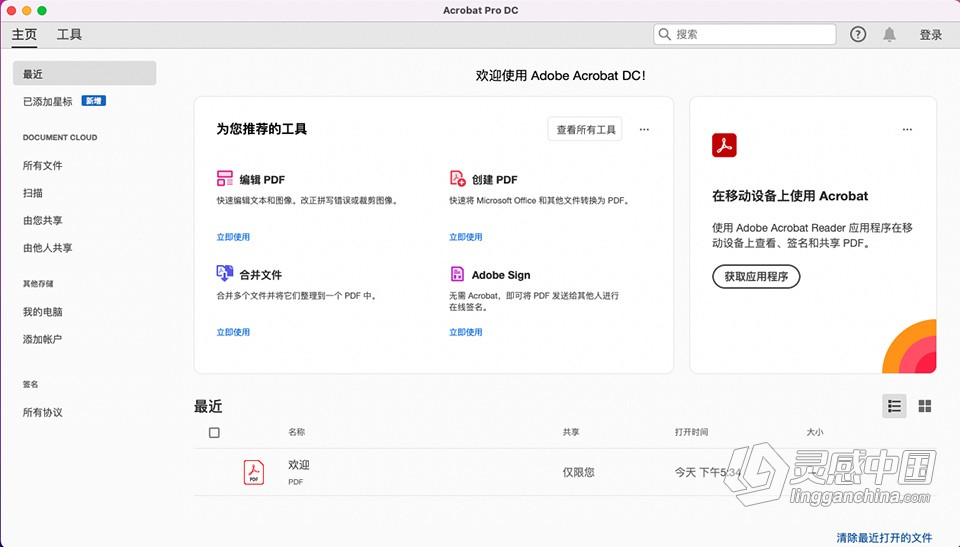
Task: Click the Combine Files (合并文件) icon
Action: coord(225,273)
